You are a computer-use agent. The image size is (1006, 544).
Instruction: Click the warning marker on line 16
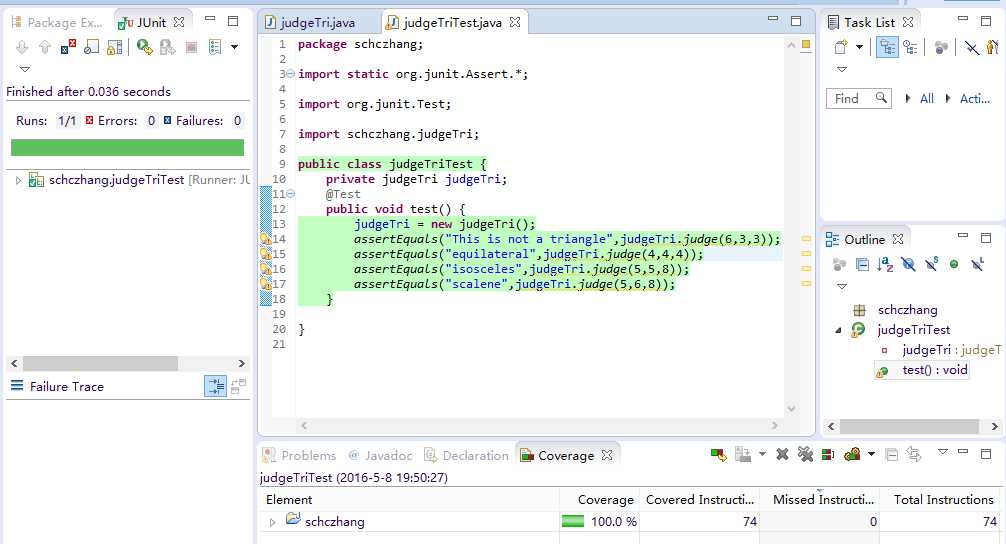(x=266, y=269)
